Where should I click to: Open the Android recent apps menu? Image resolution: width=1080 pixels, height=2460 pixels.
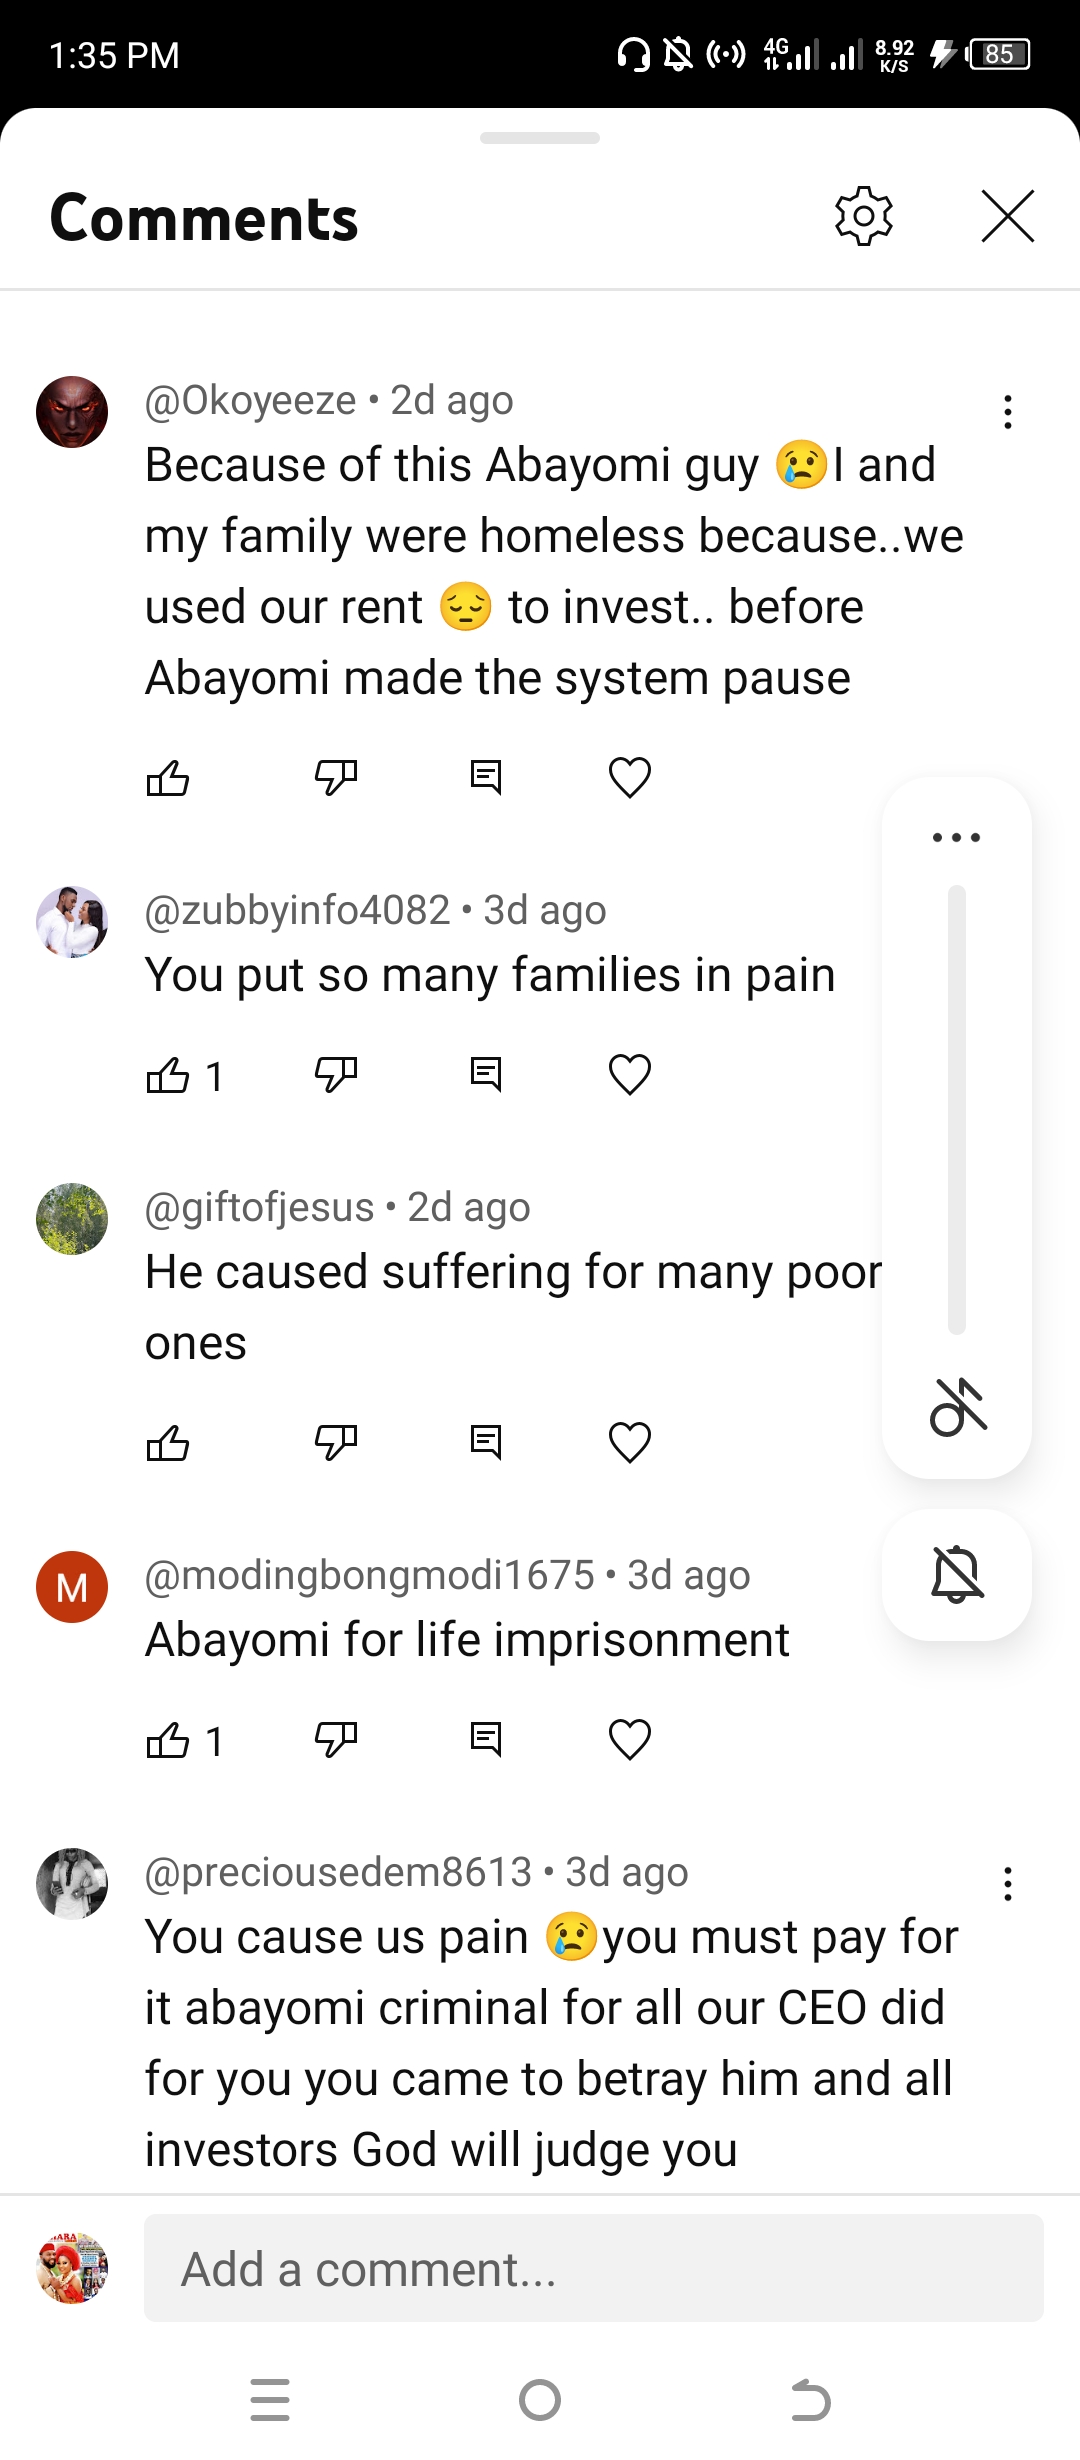[270, 2400]
